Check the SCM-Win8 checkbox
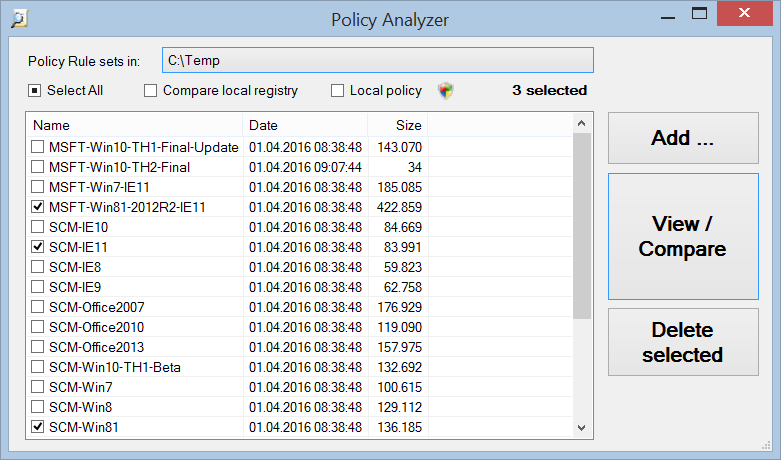Viewport: 781px width, 460px height. coord(37,407)
